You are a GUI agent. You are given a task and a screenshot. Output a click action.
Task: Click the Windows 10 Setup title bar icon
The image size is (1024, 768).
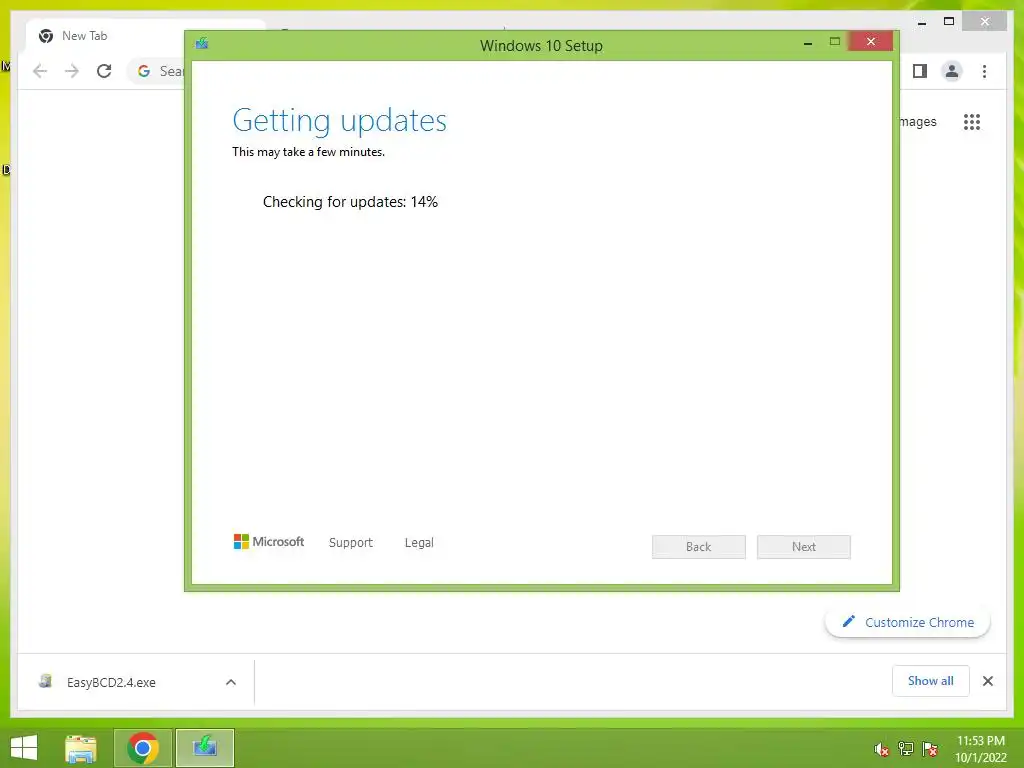tap(202, 44)
